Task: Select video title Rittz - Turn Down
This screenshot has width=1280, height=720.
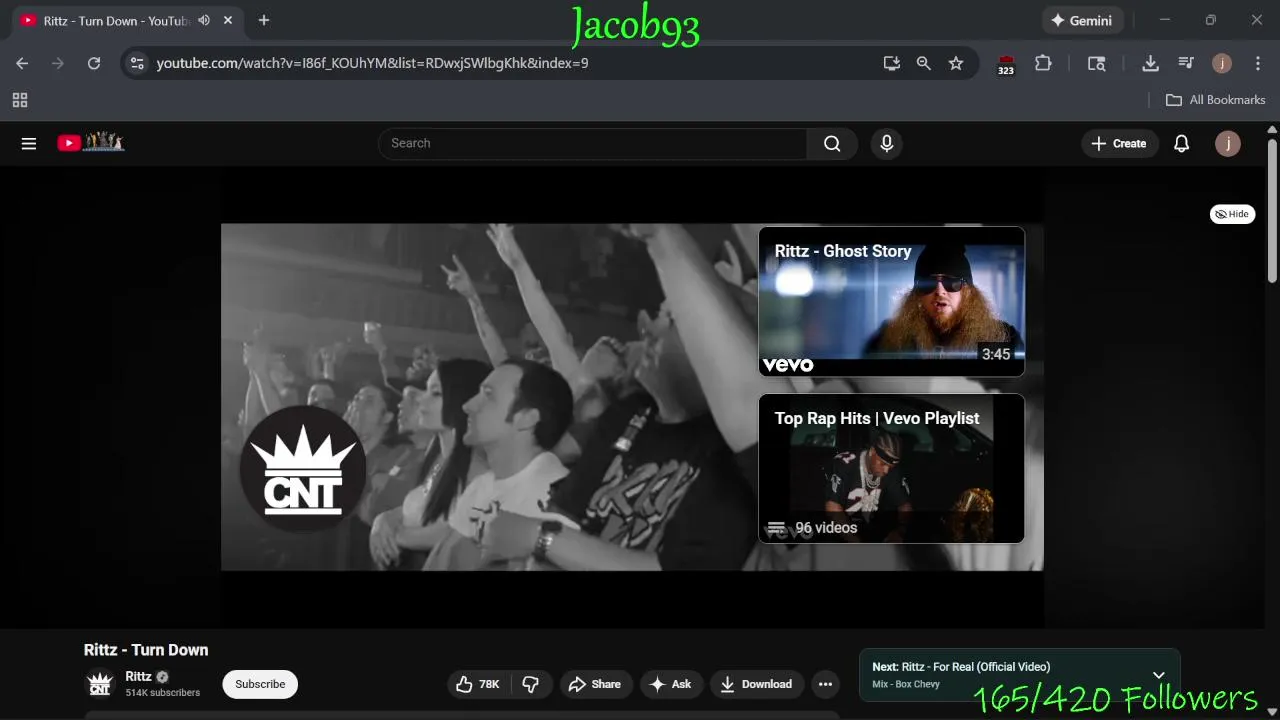Action: coord(146,650)
